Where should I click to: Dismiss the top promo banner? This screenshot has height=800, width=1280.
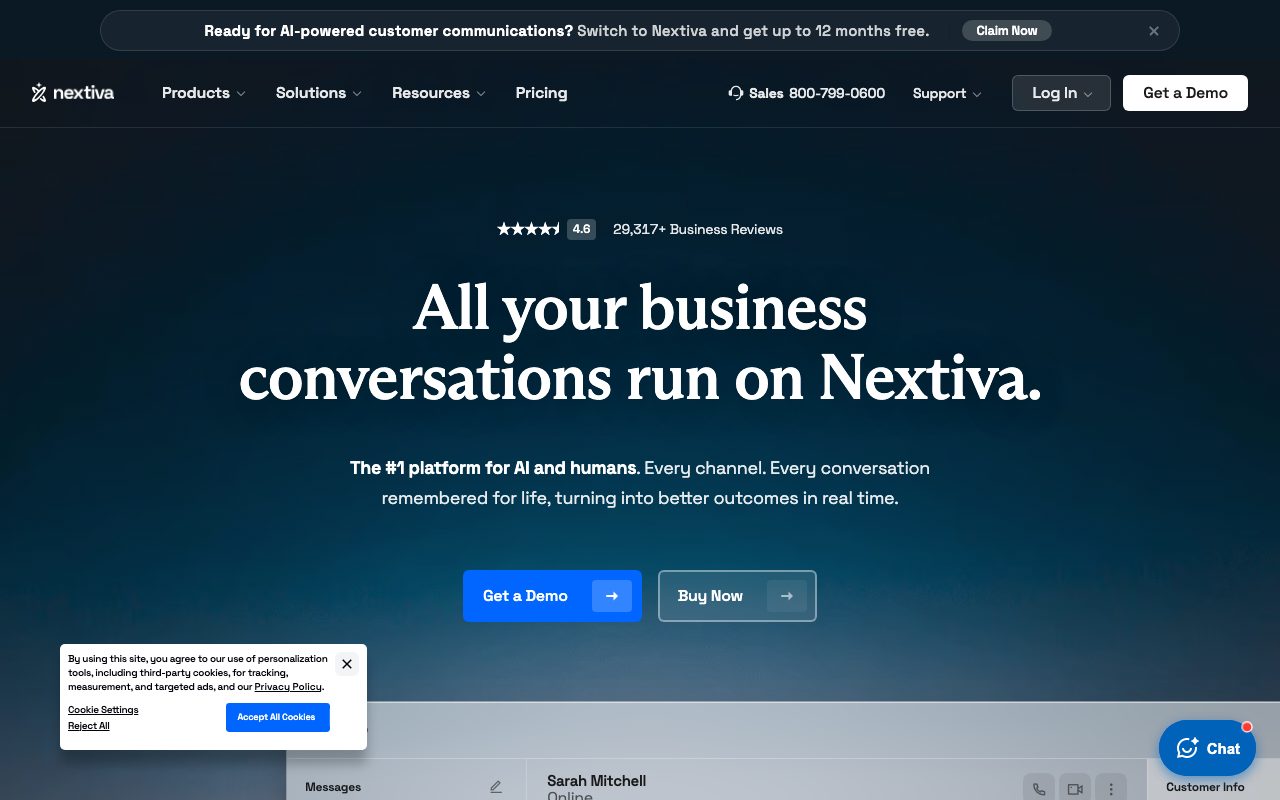pyautogui.click(x=1154, y=31)
